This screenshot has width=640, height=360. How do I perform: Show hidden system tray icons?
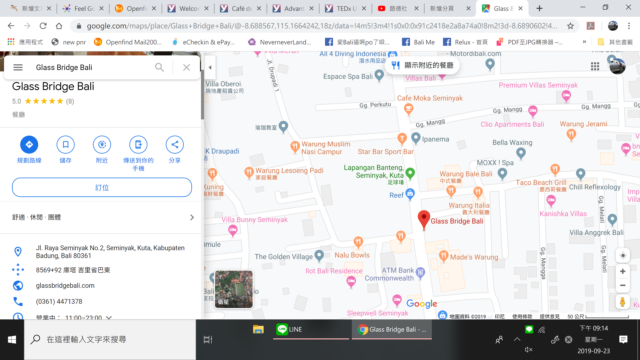point(517,339)
